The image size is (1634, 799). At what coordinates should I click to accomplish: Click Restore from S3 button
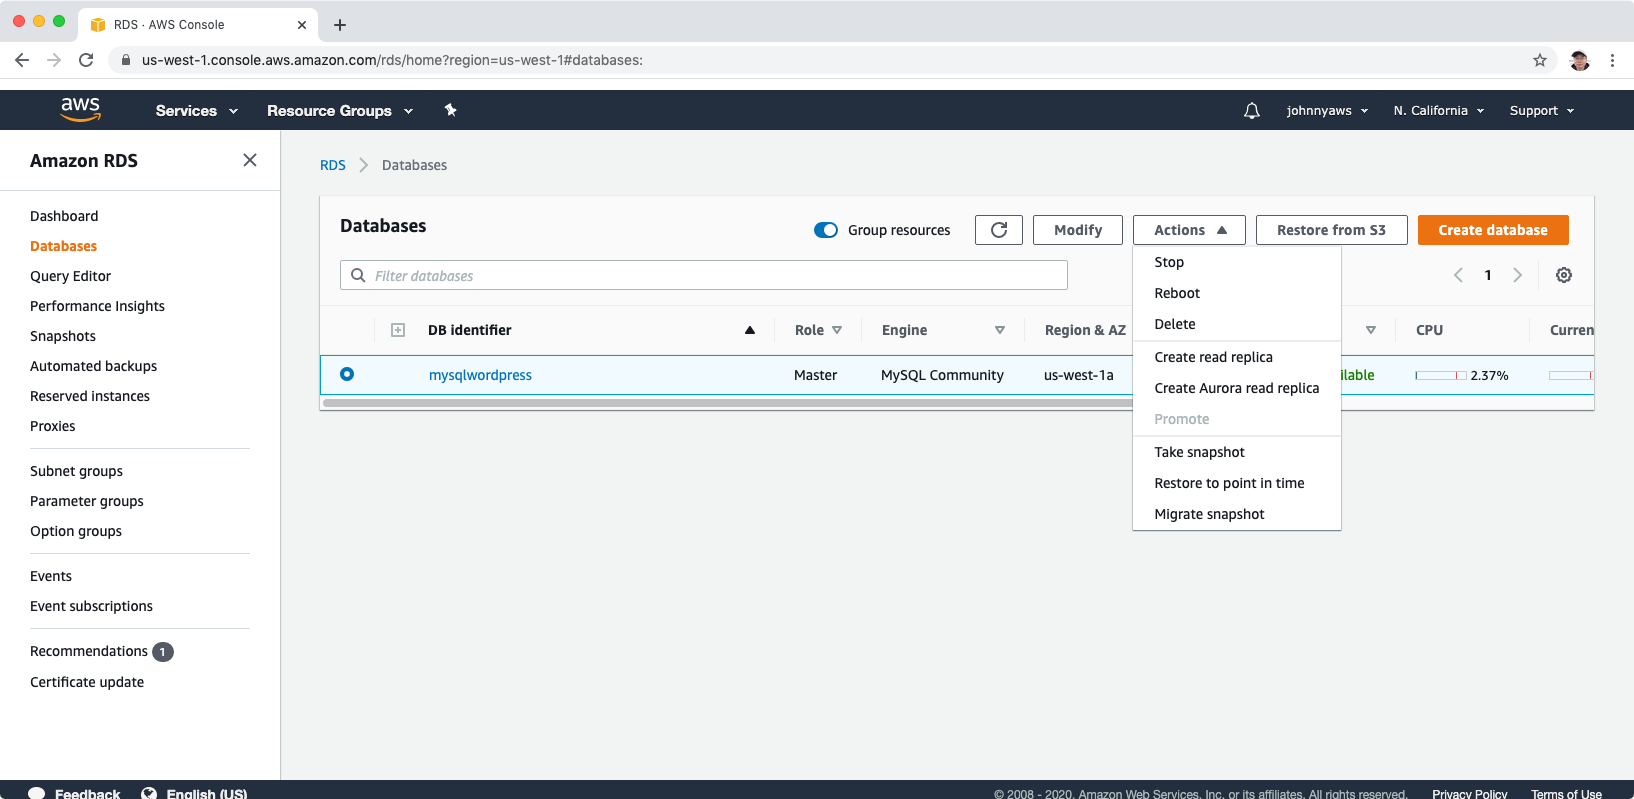[1331, 230]
